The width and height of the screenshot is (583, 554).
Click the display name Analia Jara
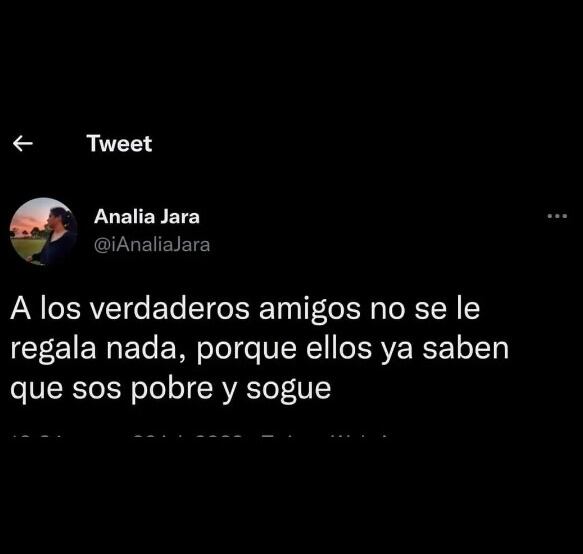pyautogui.click(x=147, y=216)
